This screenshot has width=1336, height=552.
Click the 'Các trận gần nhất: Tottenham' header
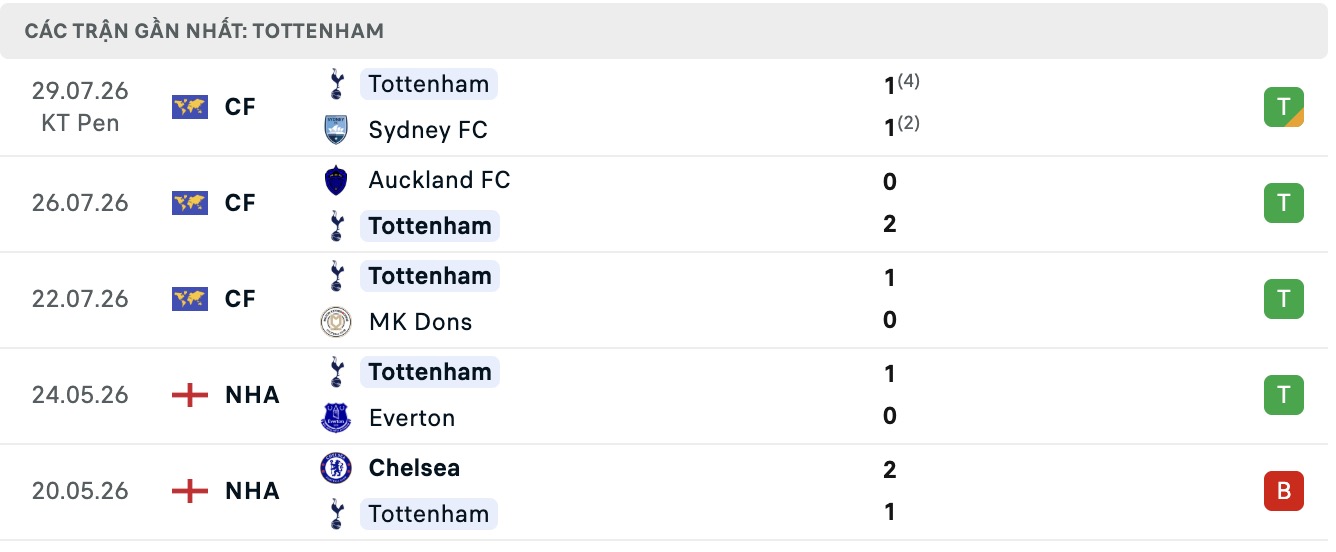coord(204,31)
